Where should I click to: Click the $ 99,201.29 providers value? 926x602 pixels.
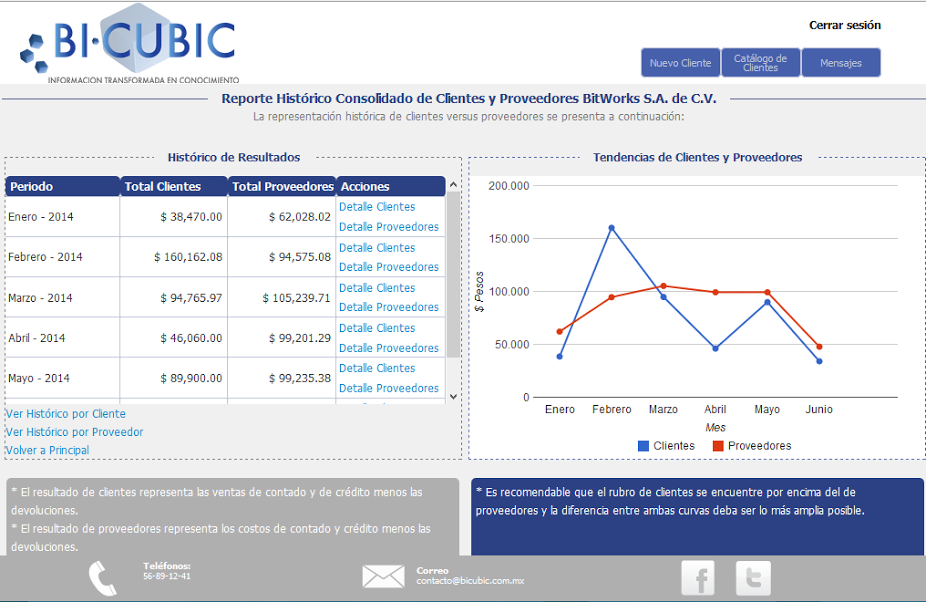tap(299, 338)
